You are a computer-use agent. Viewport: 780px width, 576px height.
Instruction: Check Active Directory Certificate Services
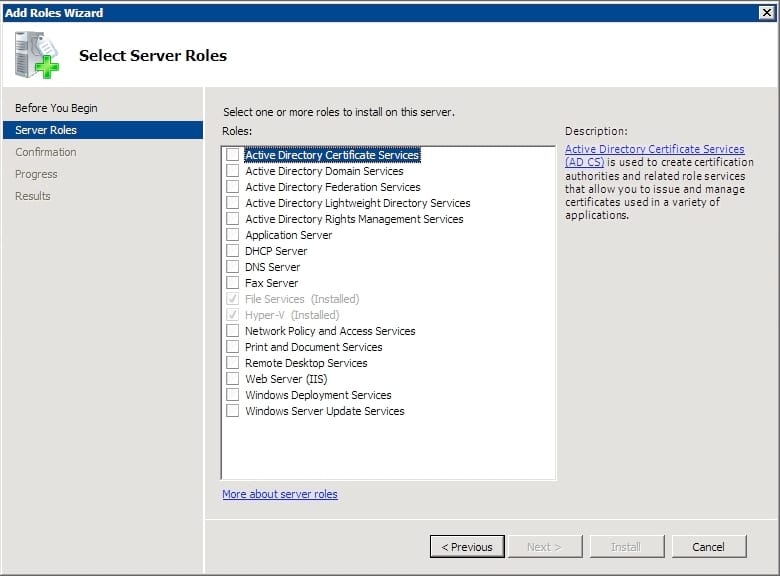232,155
